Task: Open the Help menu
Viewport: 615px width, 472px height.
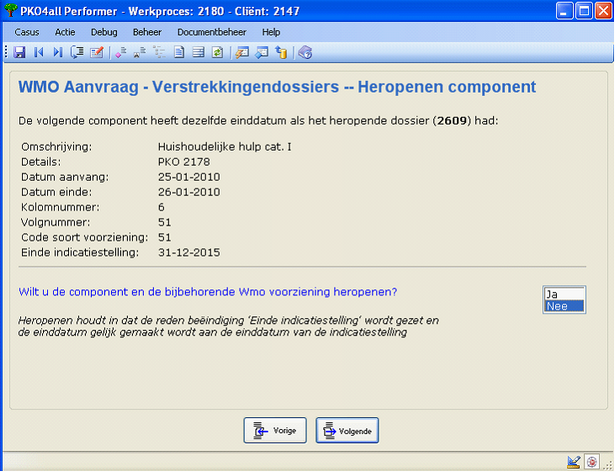Action: 271,32
